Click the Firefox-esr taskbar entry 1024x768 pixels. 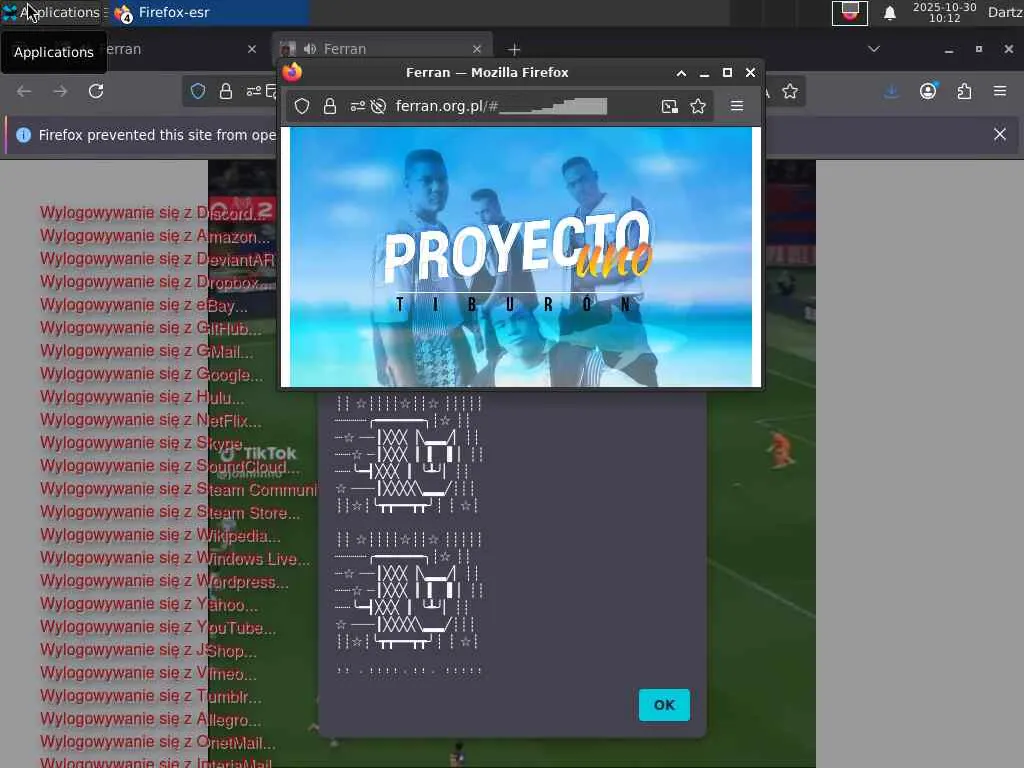[209, 12]
